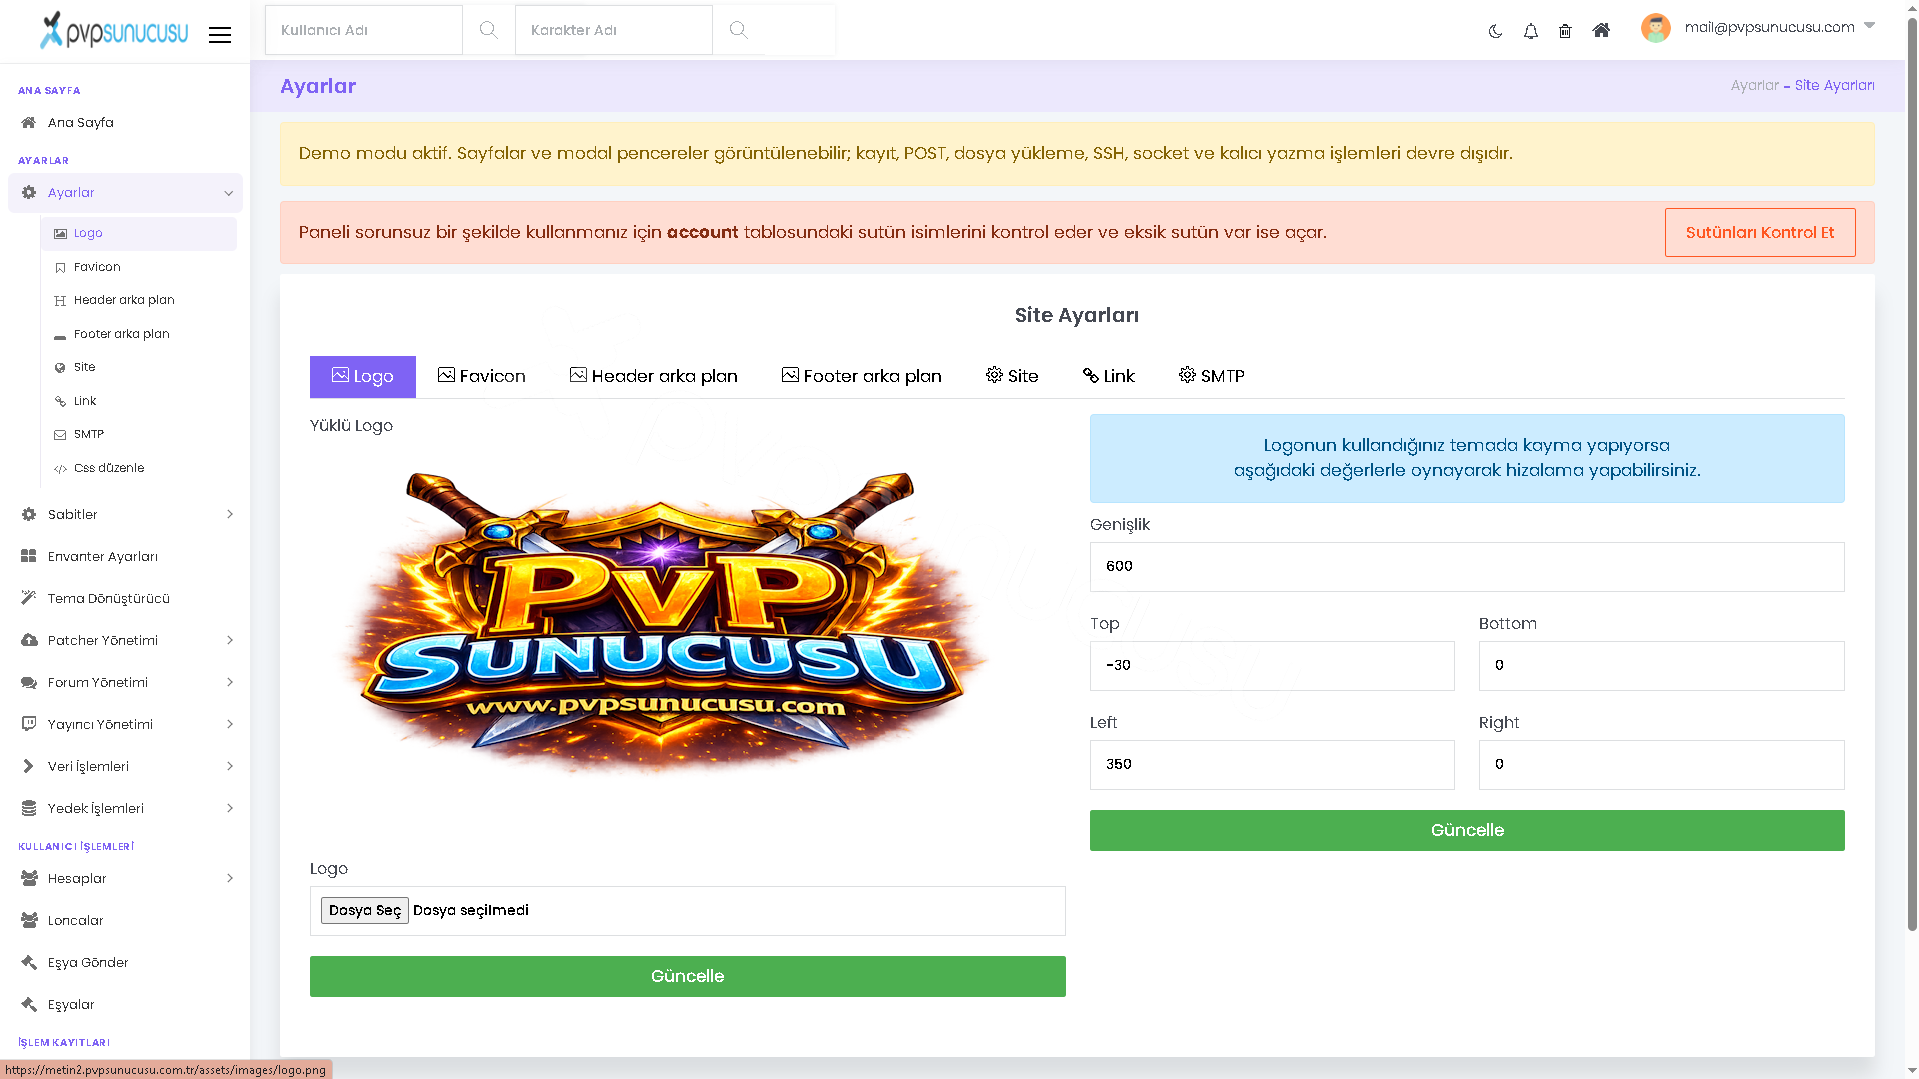The height and width of the screenshot is (1079, 1919).
Task: Click Güncelle button under alignment fields
Action: click(1467, 830)
